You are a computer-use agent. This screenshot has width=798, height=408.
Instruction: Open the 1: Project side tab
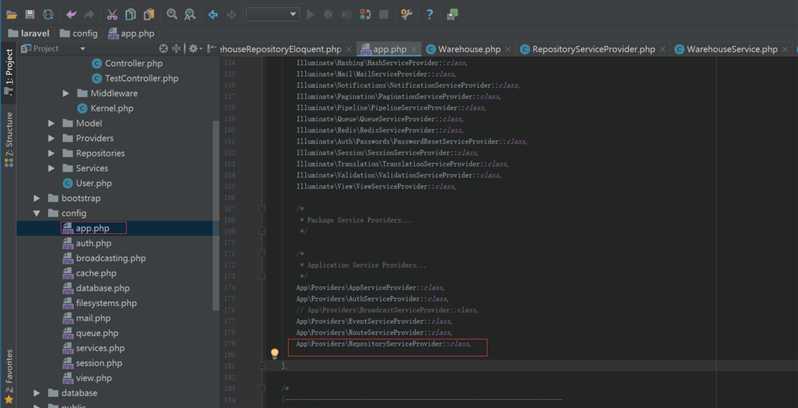click(x=9, y=72)
